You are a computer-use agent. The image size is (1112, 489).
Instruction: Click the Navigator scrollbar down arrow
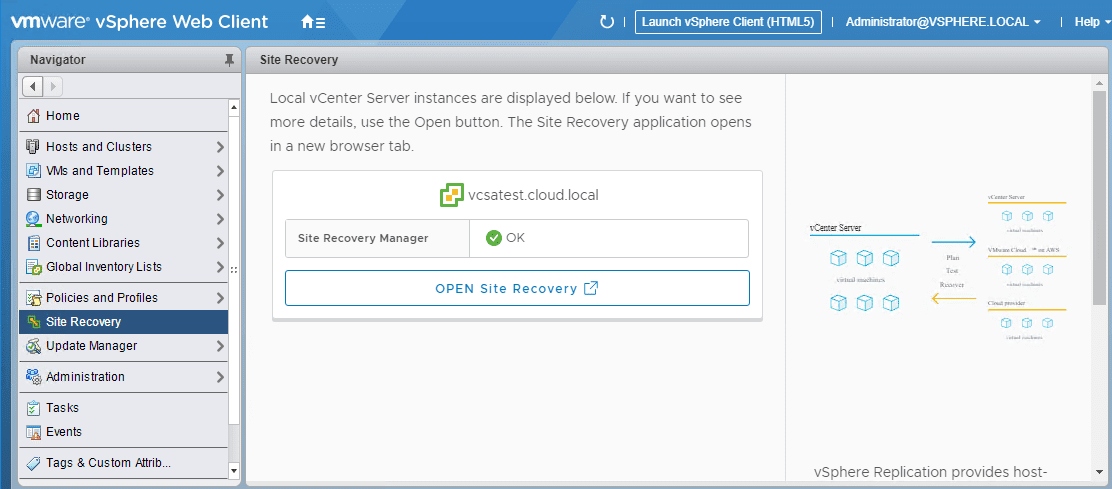click(x=234, y=469)
